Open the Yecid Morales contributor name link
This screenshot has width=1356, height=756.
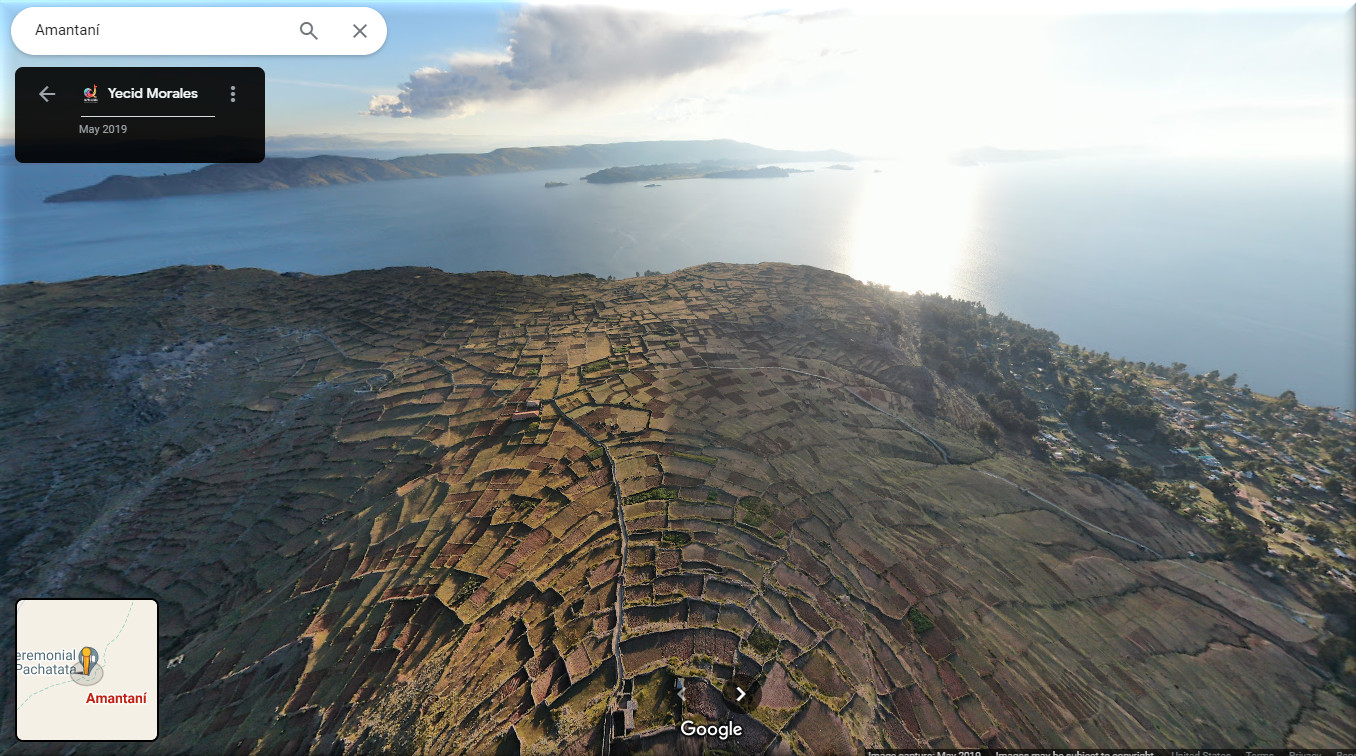[x=152, y=94]
